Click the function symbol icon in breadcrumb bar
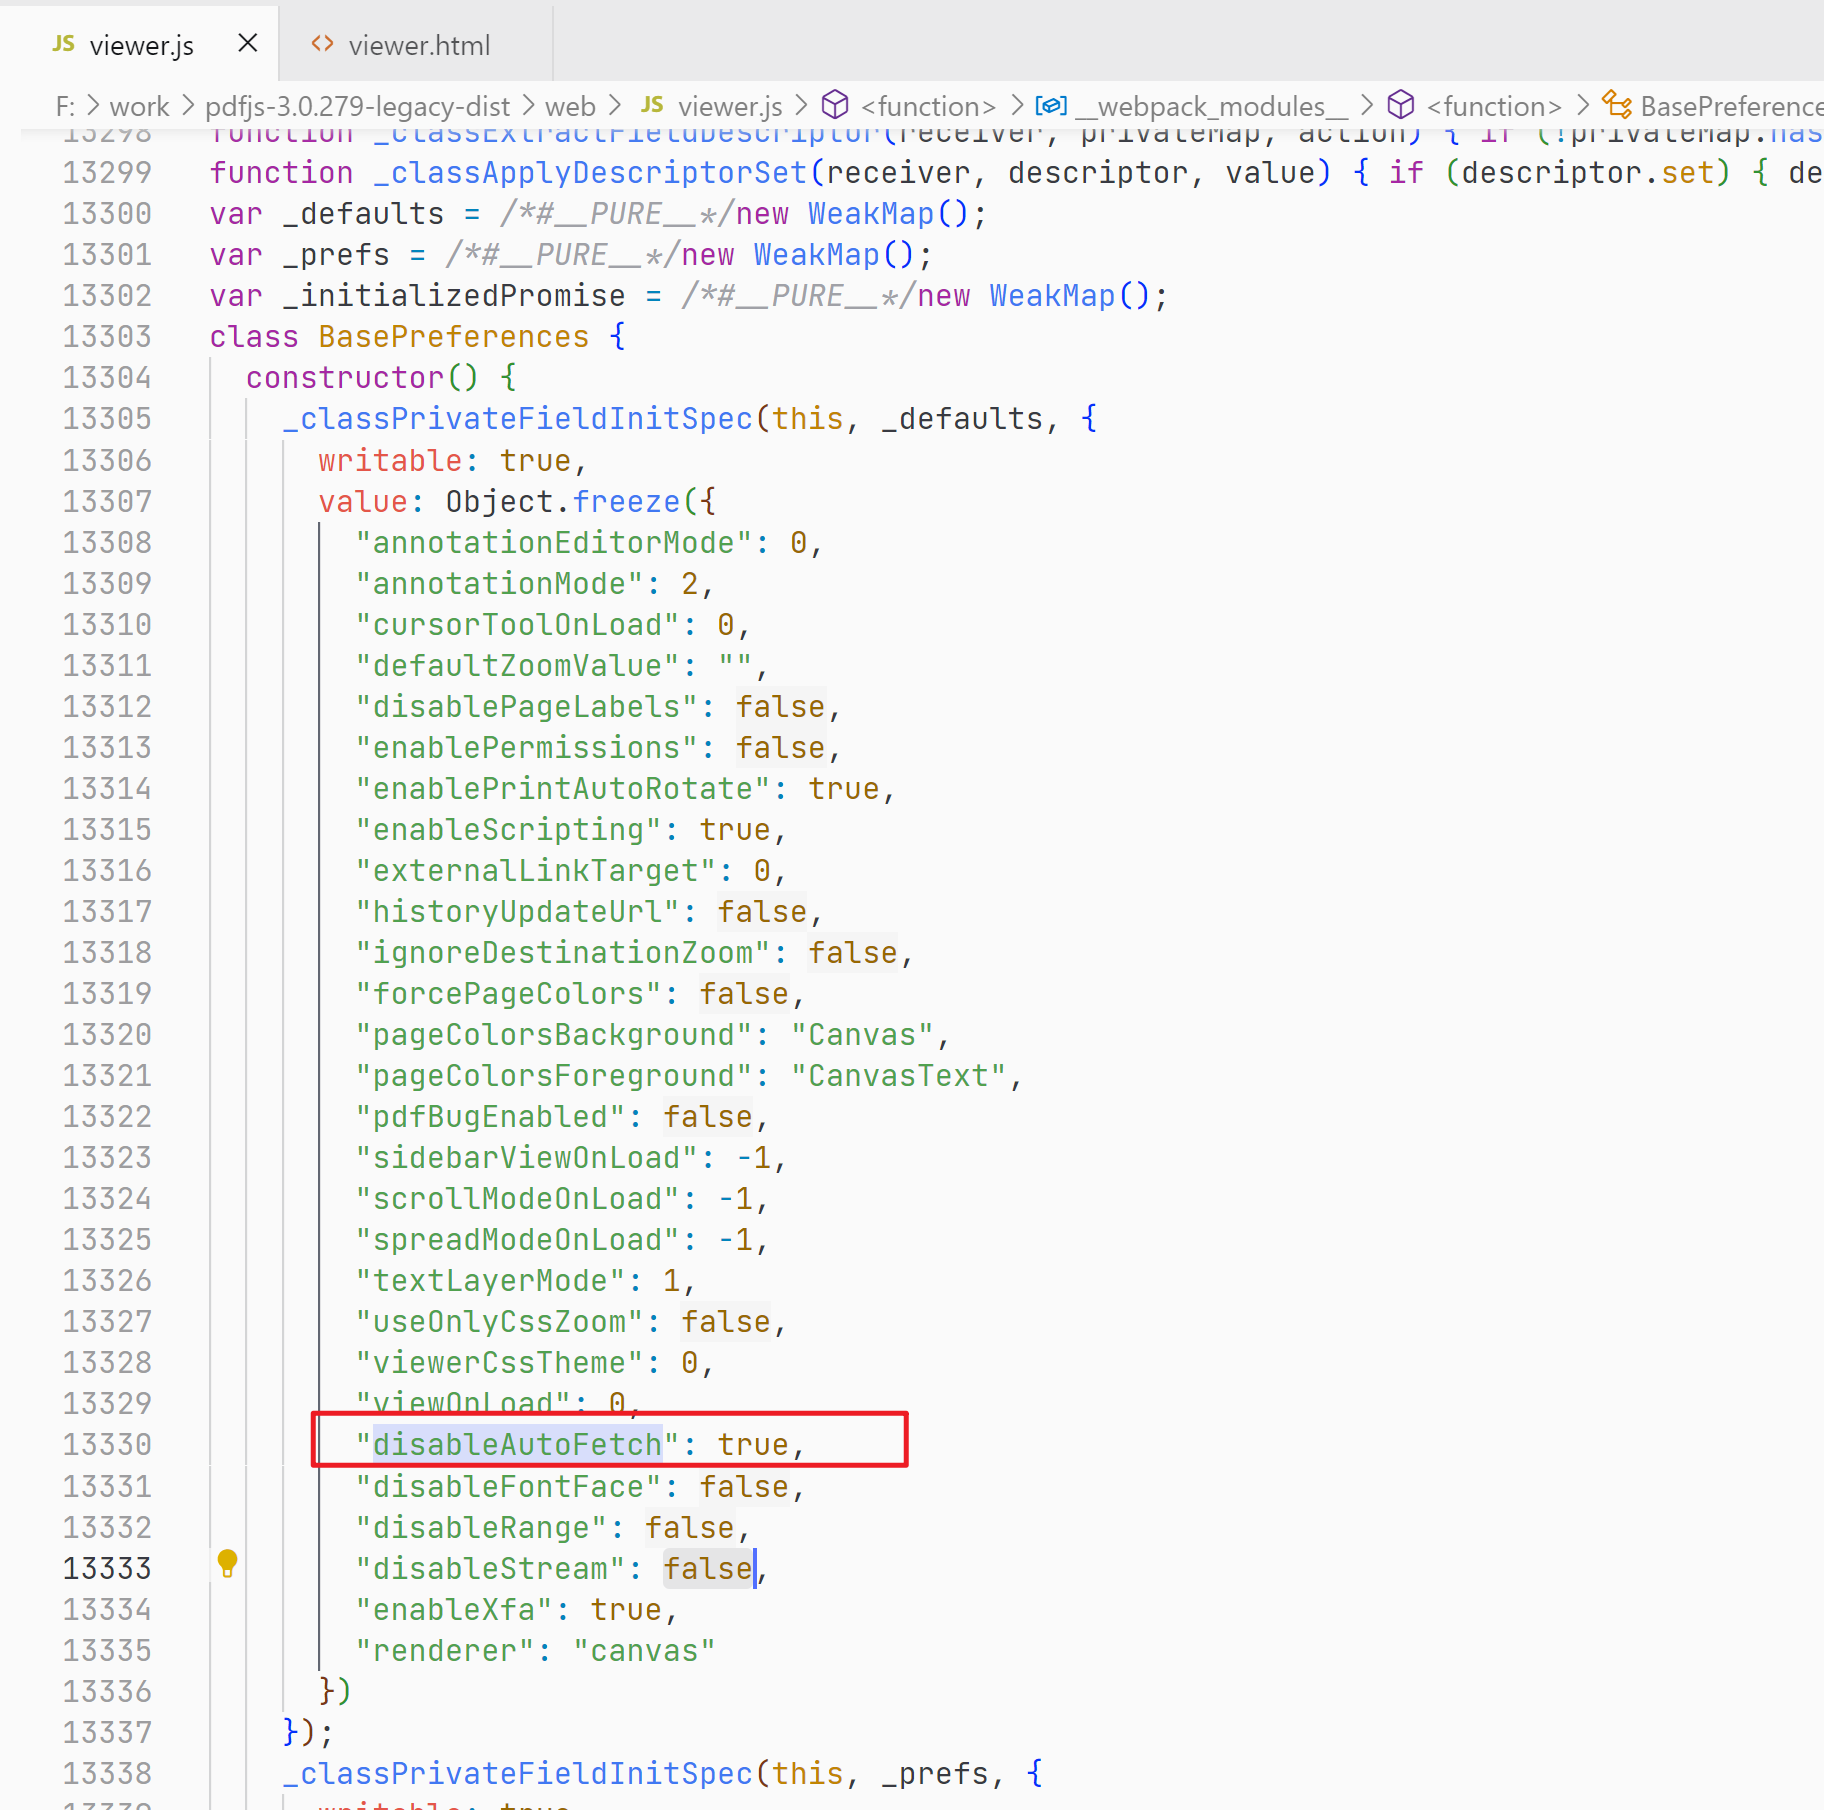The image size is (1824, 1810). pyautogui.click(x=835, y=105)
